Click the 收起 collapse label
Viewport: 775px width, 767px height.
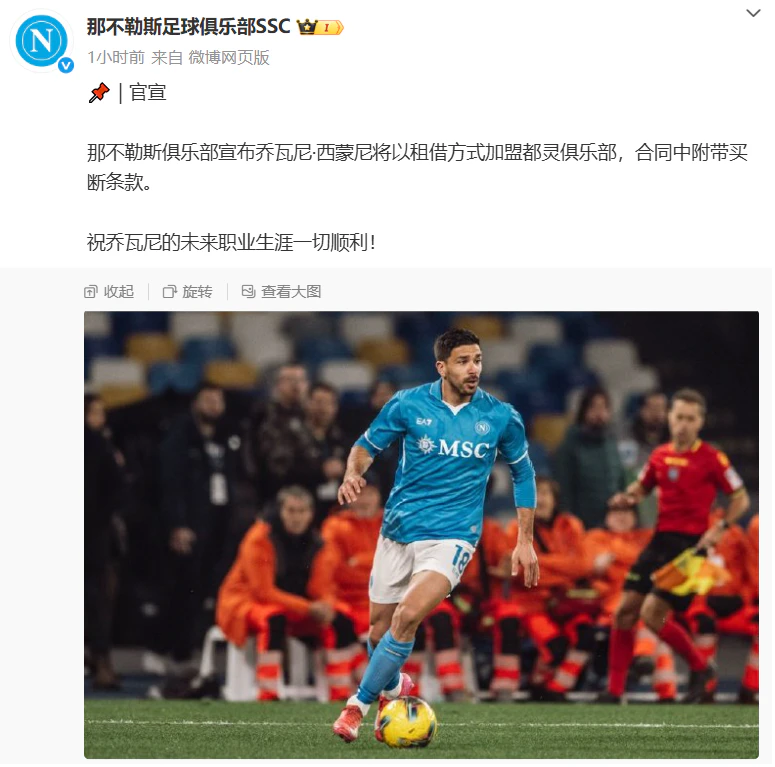[119, 292]
